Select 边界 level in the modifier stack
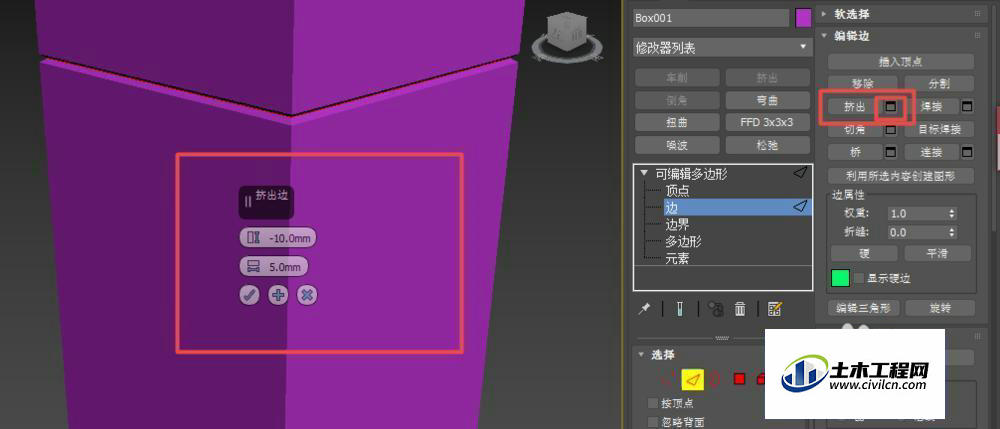Screen dimensions: 1000x429 coord(677,224)
